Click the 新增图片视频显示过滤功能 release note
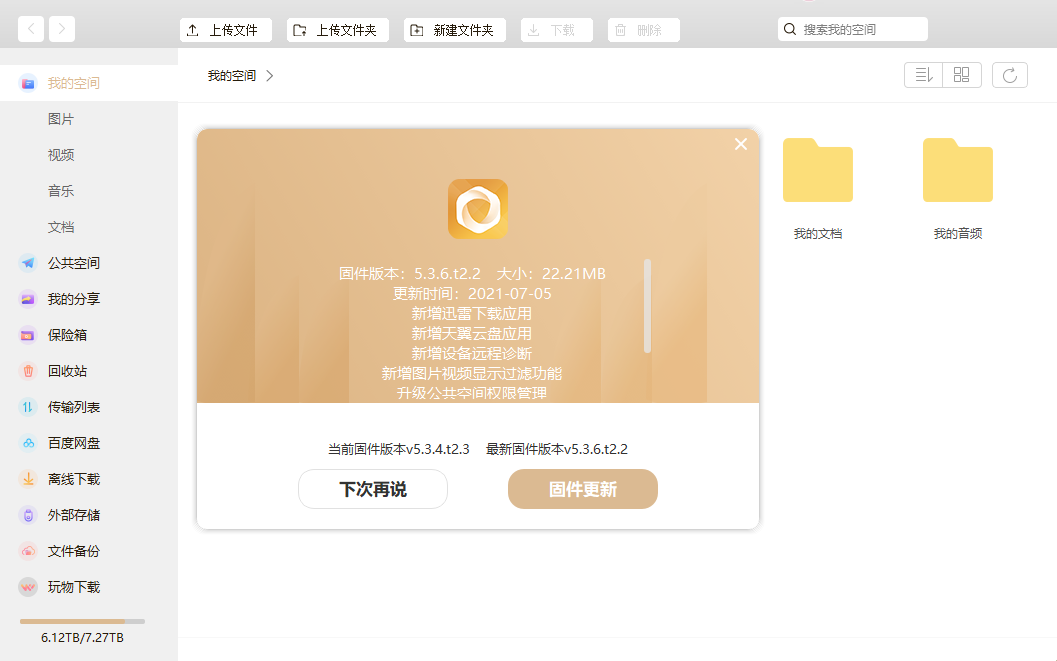1057x661 pixels. 472,373
